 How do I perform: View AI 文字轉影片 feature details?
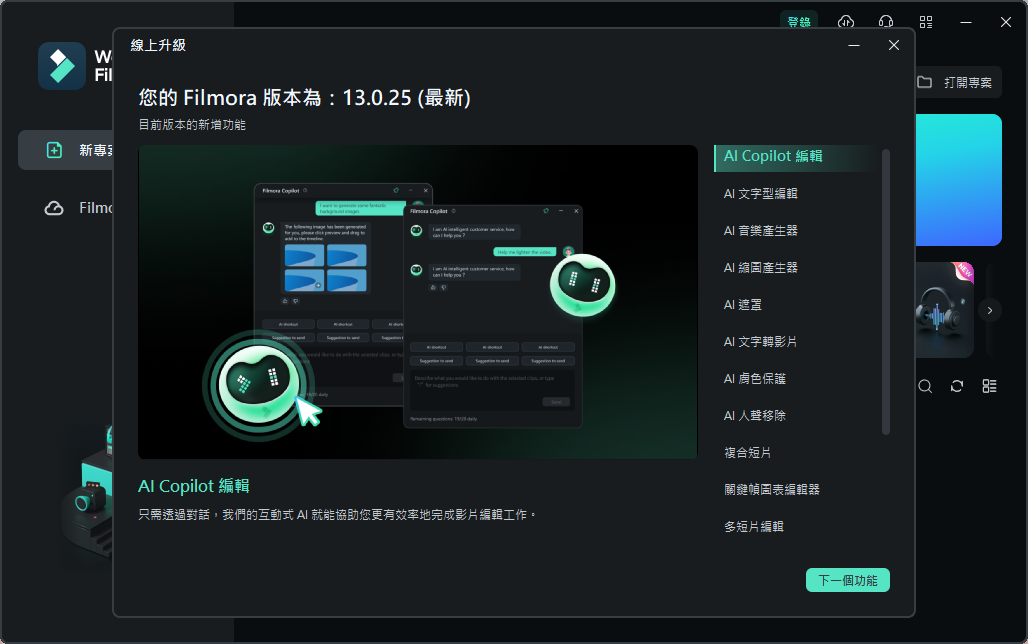coord(761,342)
